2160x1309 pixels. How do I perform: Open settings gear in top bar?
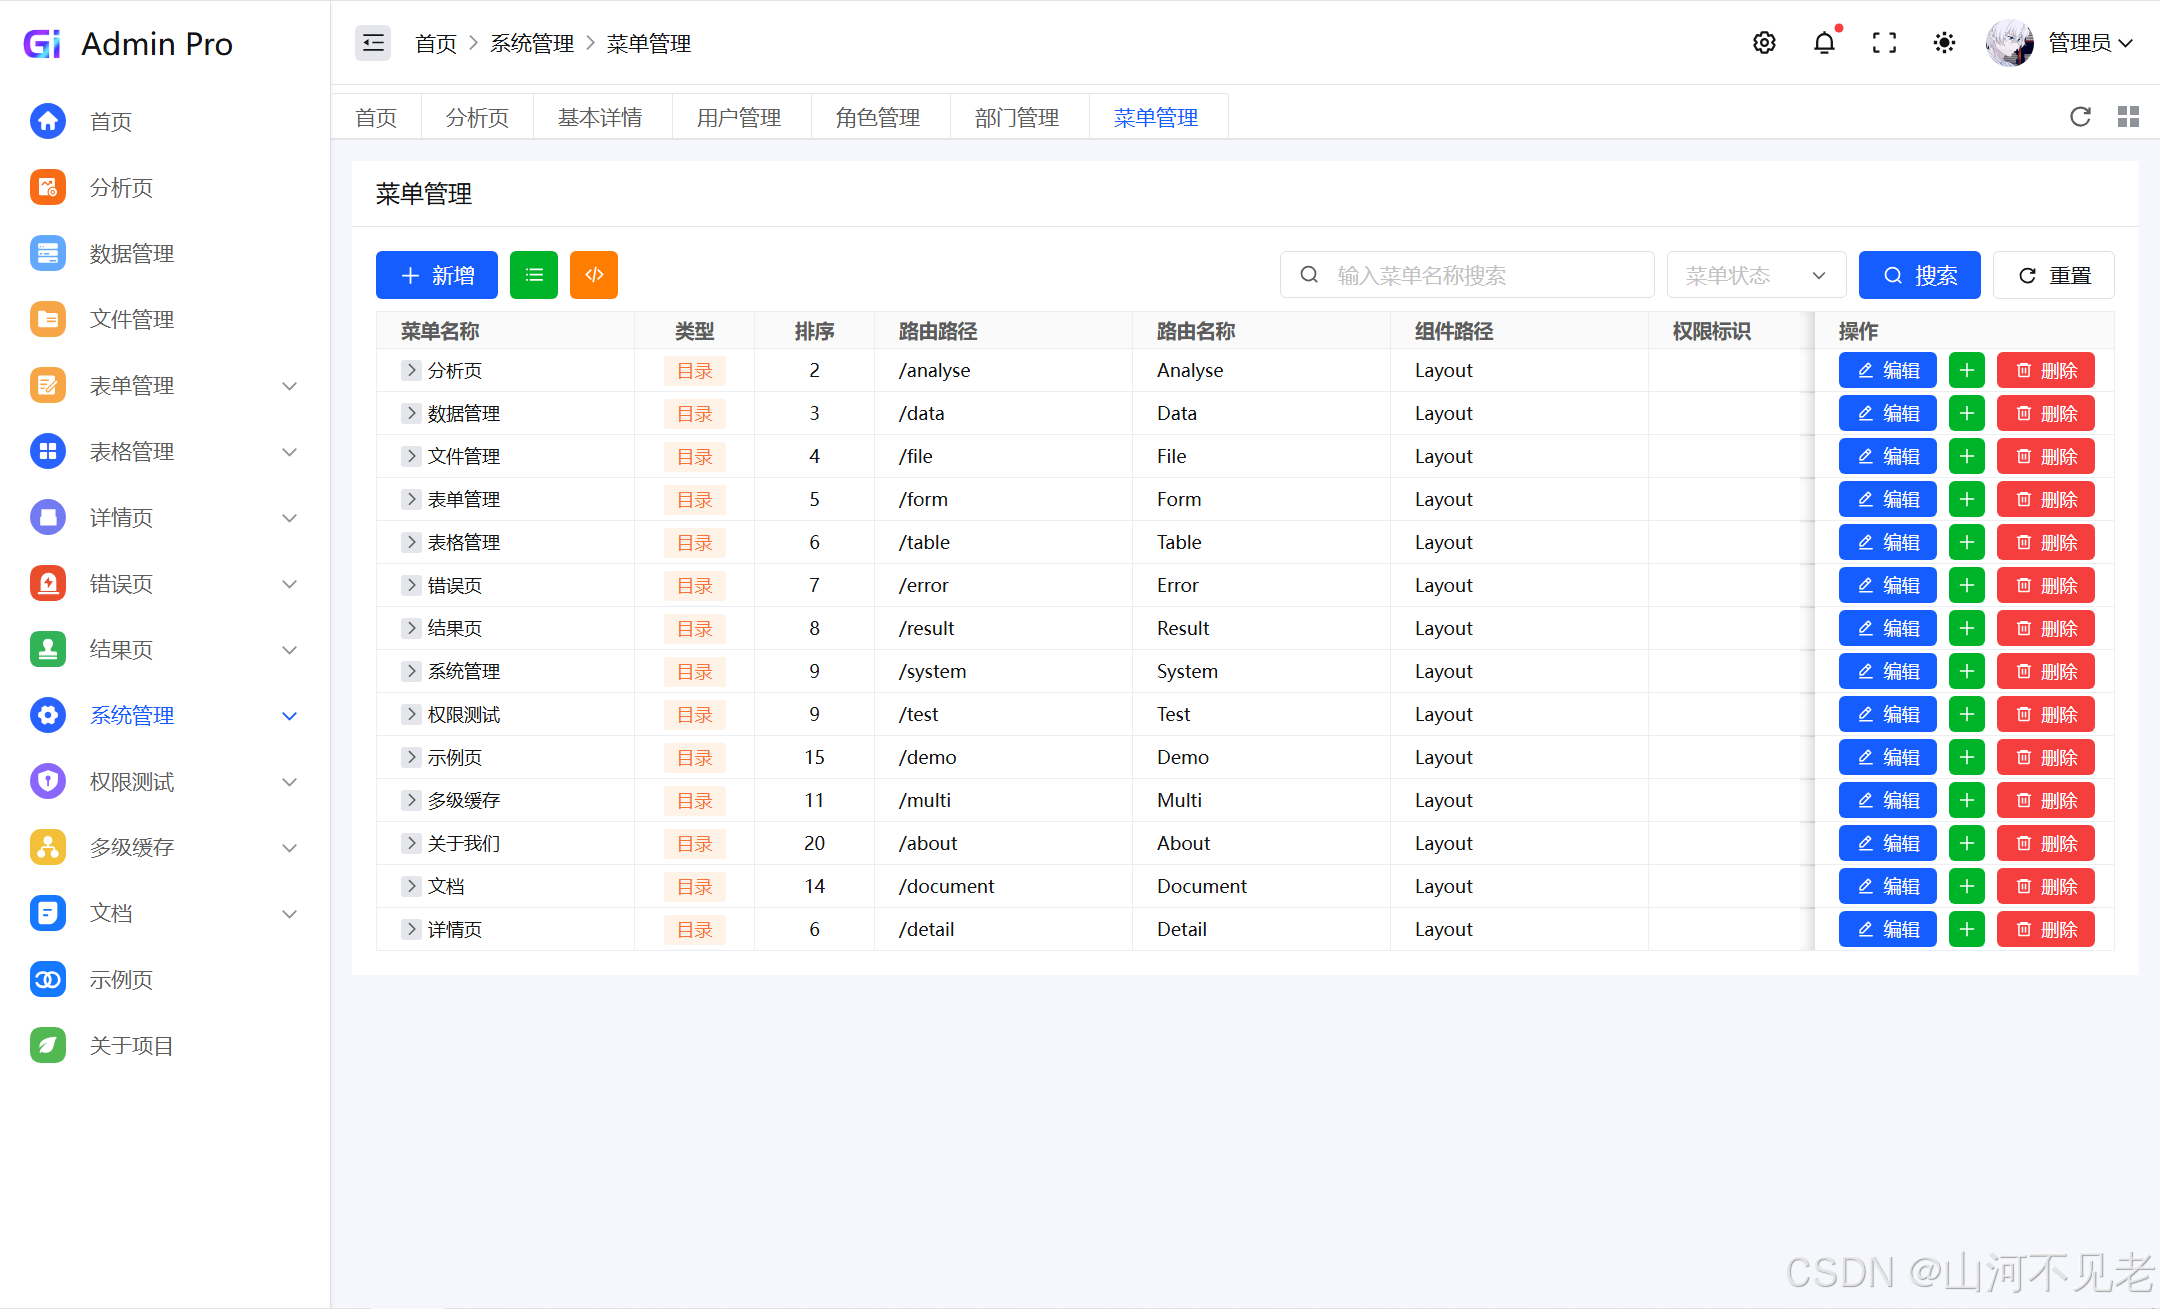(x=1764, y=43)
